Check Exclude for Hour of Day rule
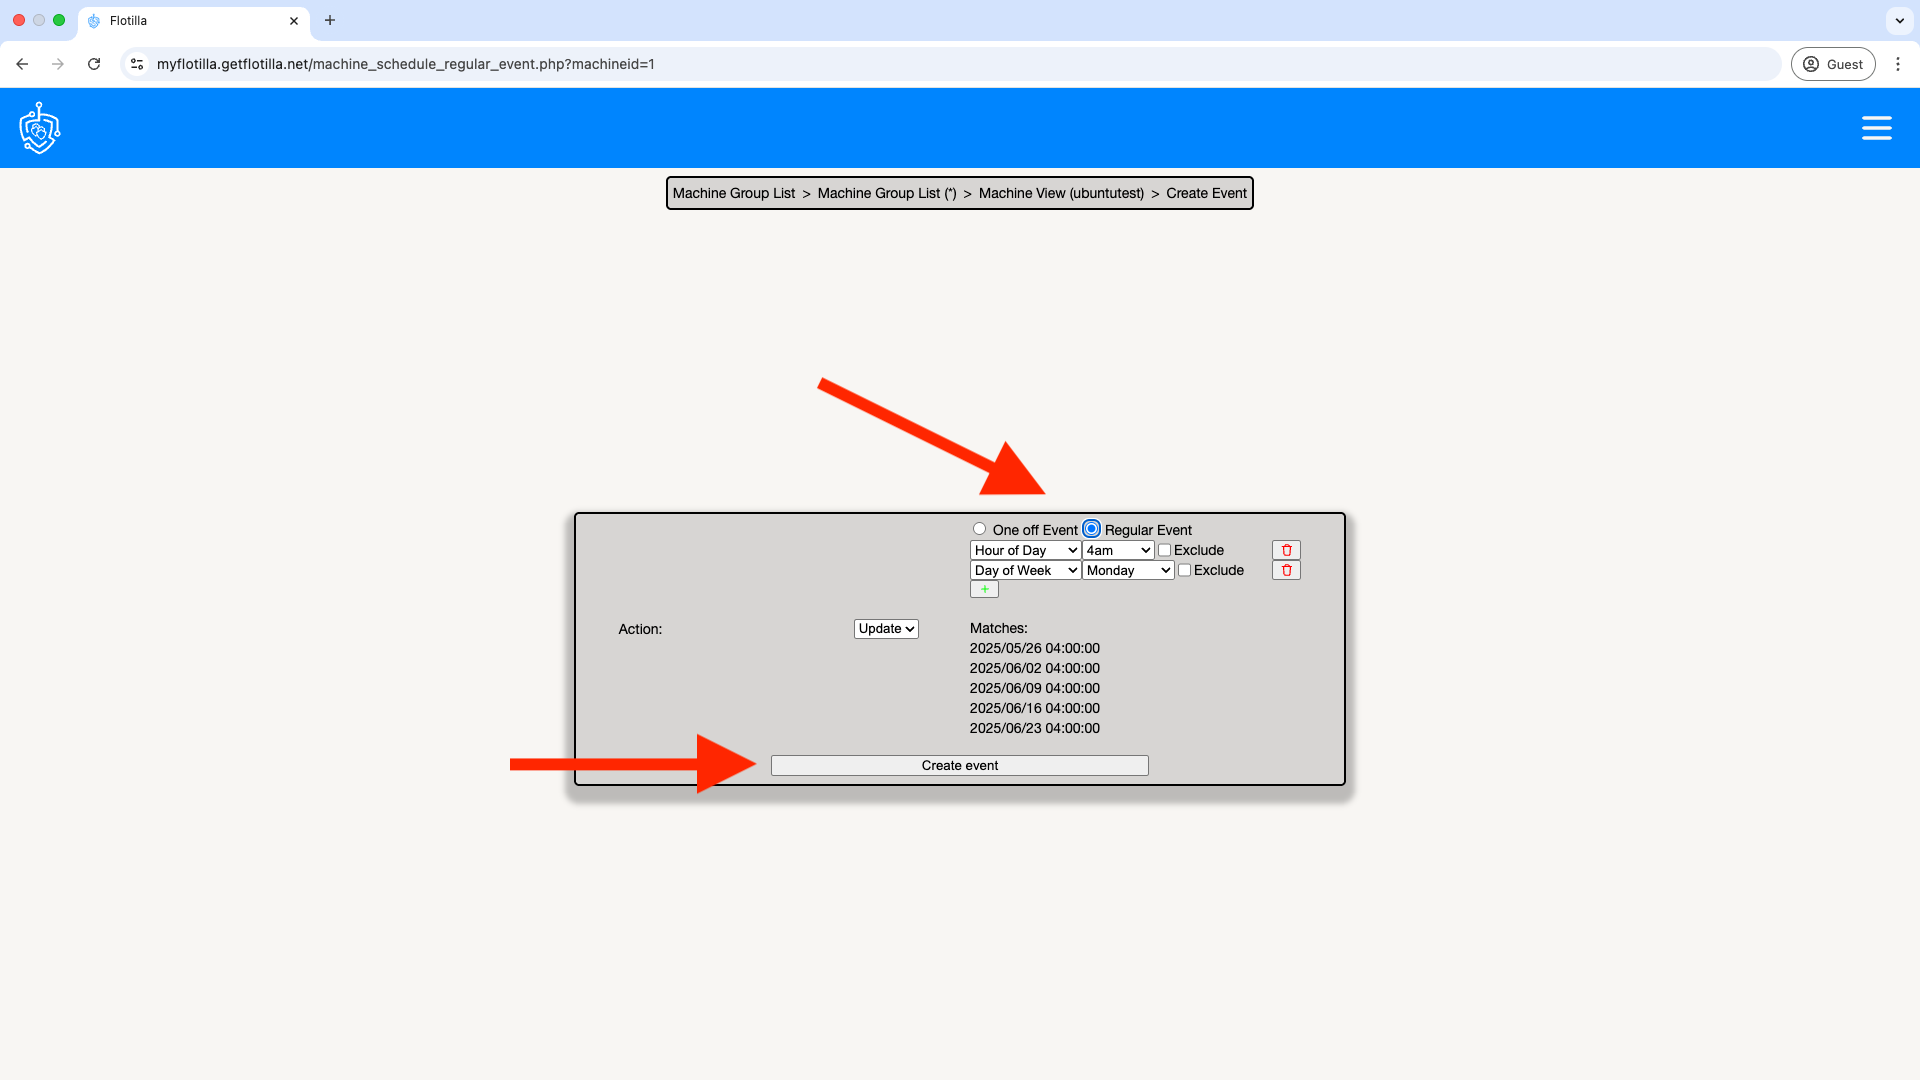The image size is (1920, 1080). click(1164, 550)
